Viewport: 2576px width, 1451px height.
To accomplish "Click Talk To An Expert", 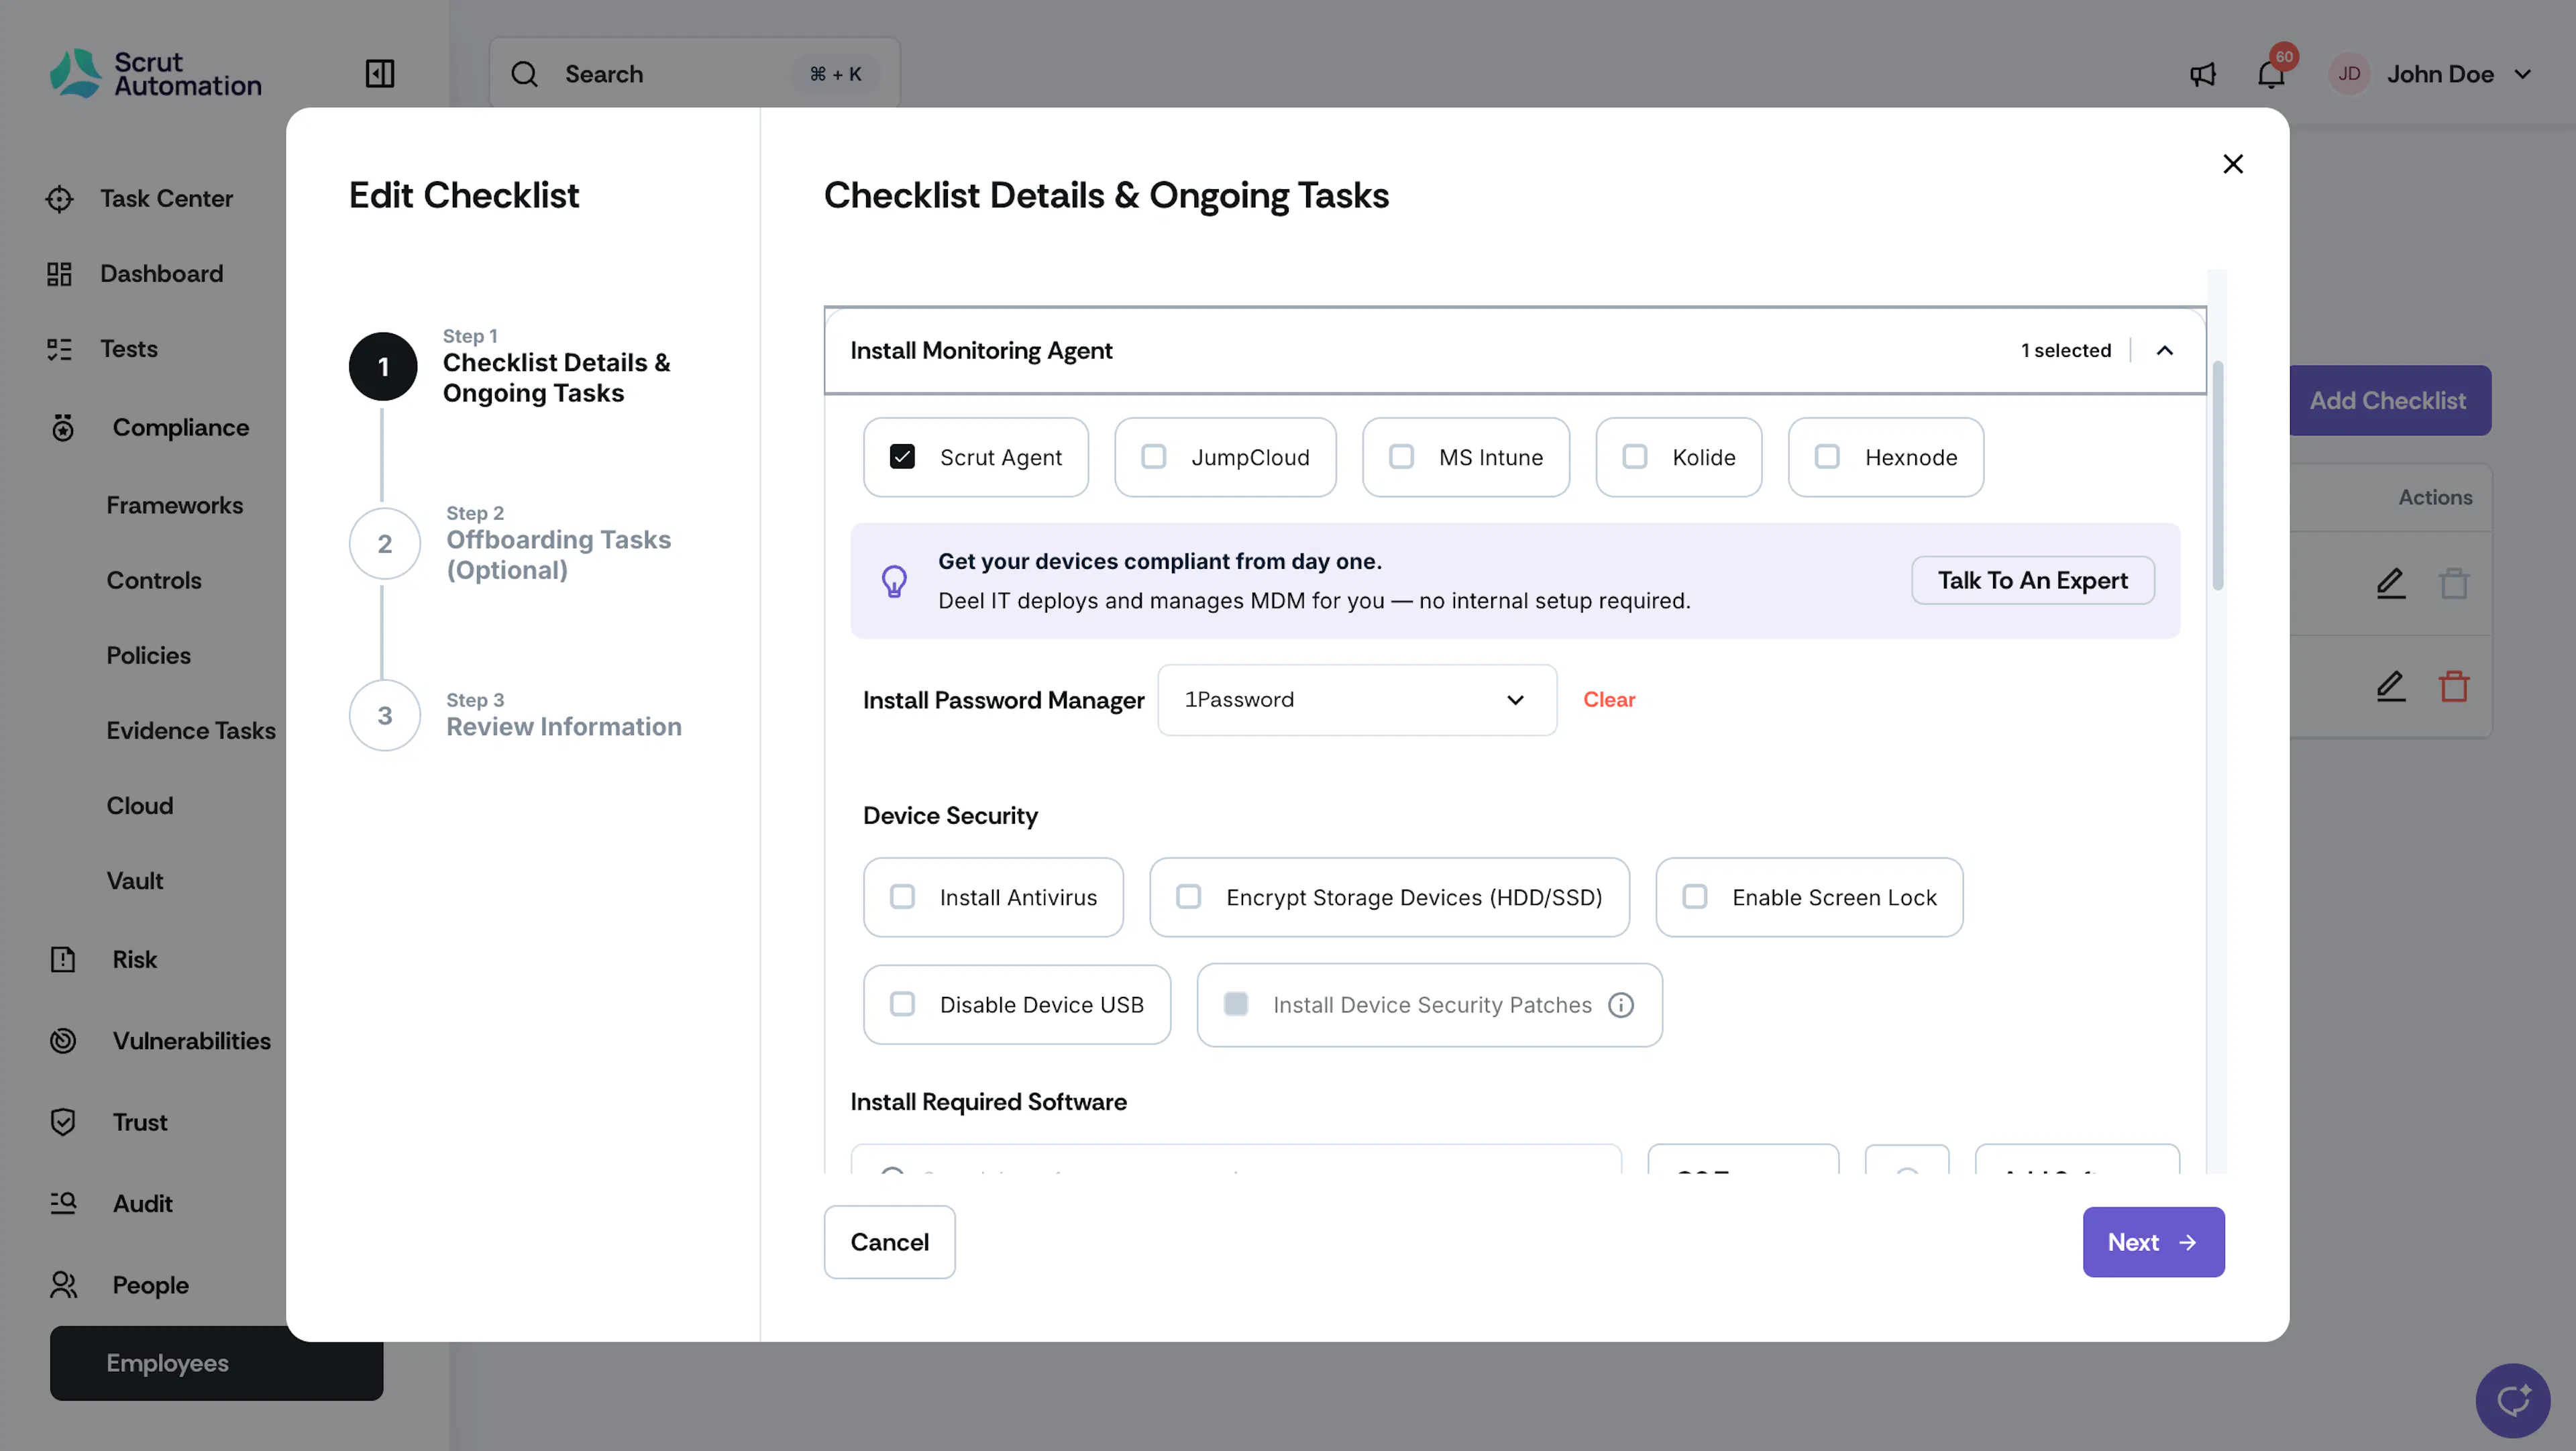I will [x=2032, y=580].
